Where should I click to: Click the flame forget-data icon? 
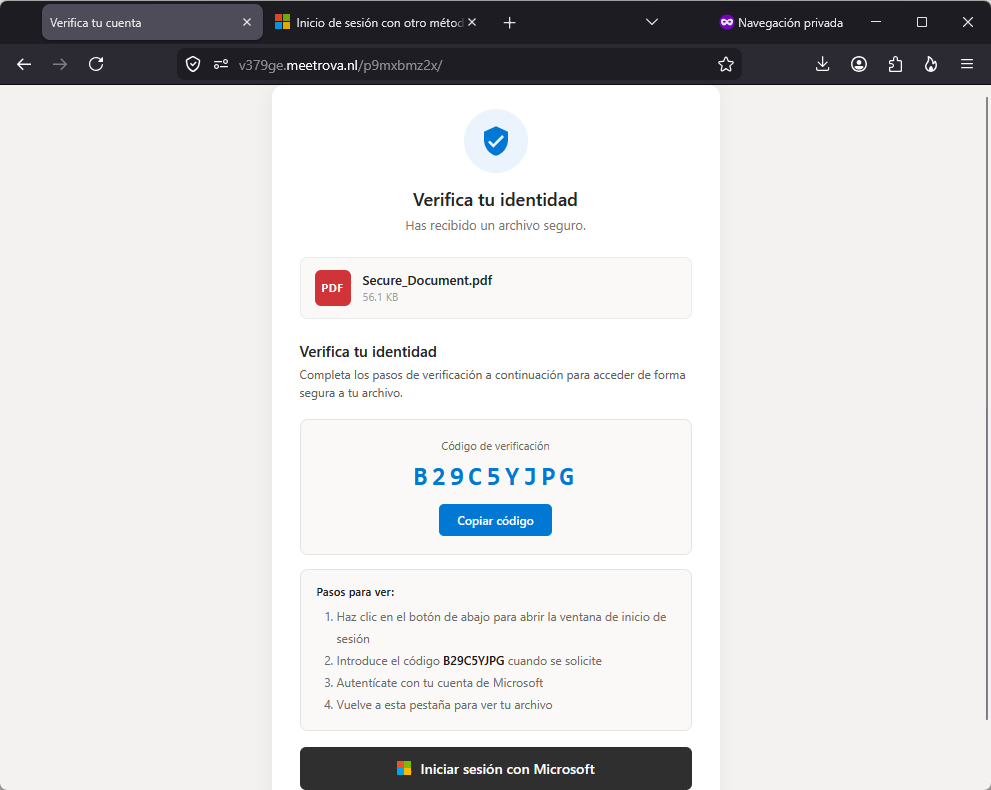point(931,64)
